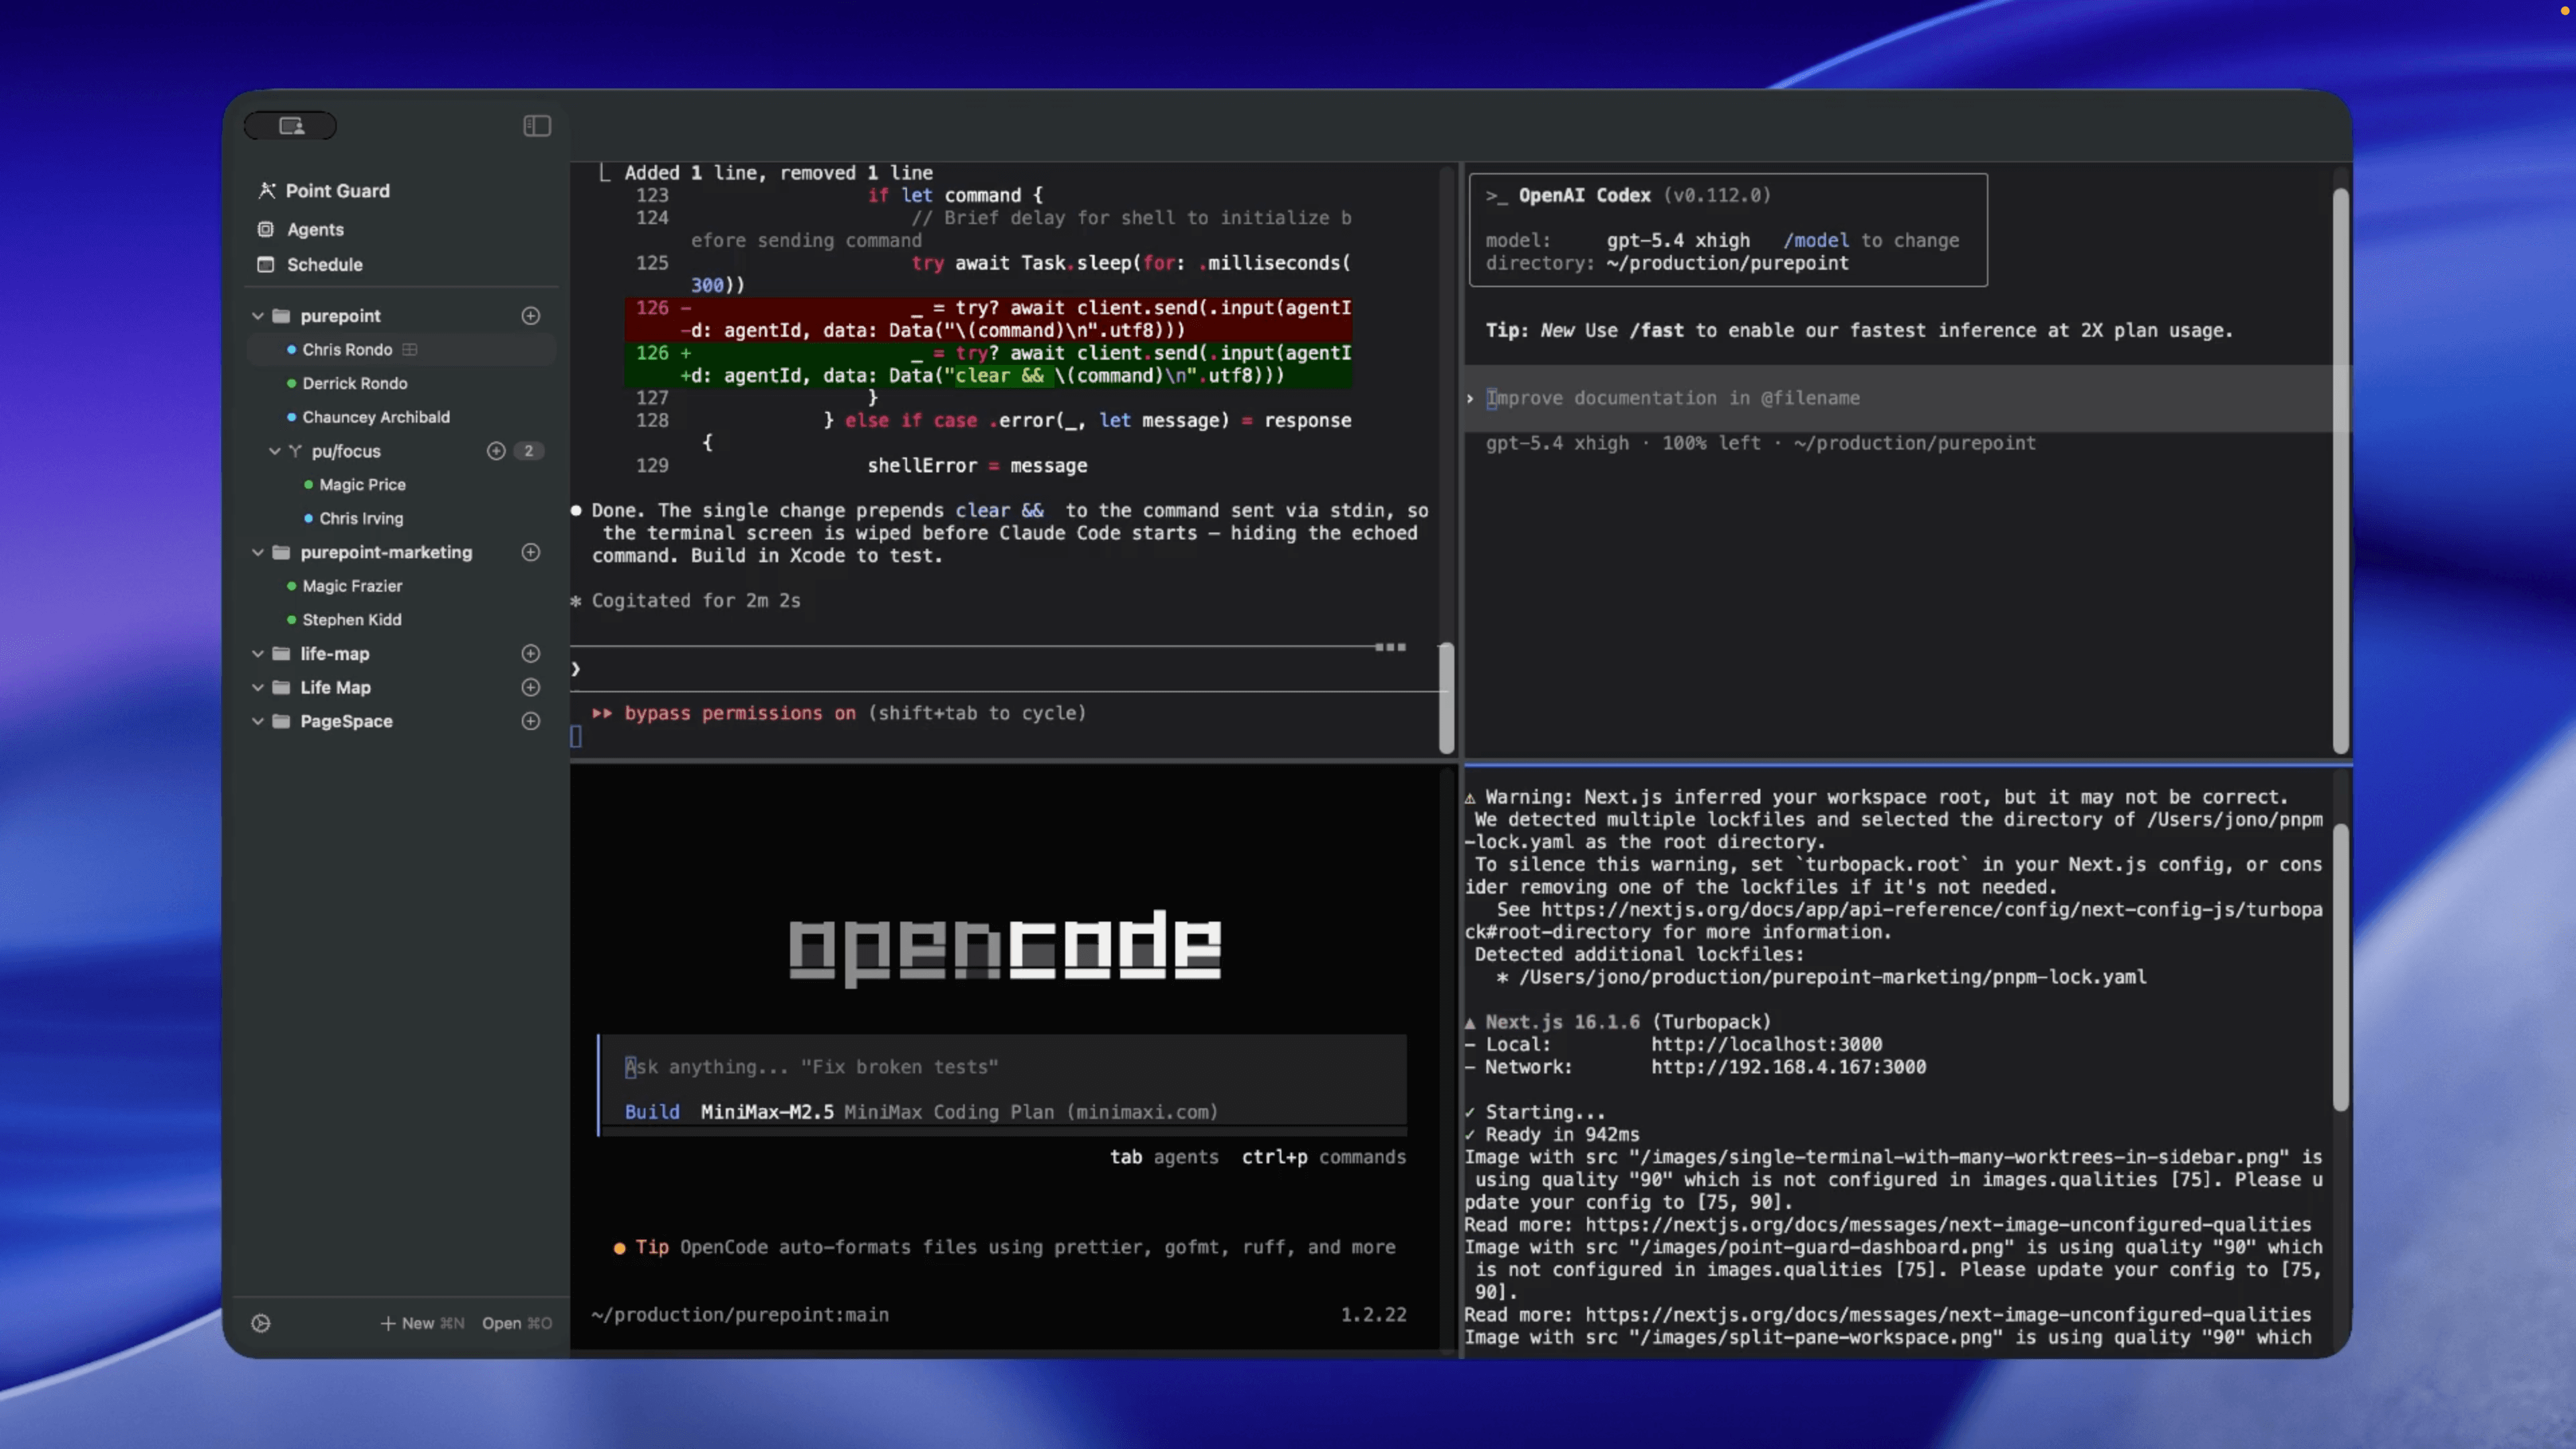The width and height of the screenshot is (2576, 1449).
Task: Add a new agent to purepoint-marketing
Action: (531, 552)
